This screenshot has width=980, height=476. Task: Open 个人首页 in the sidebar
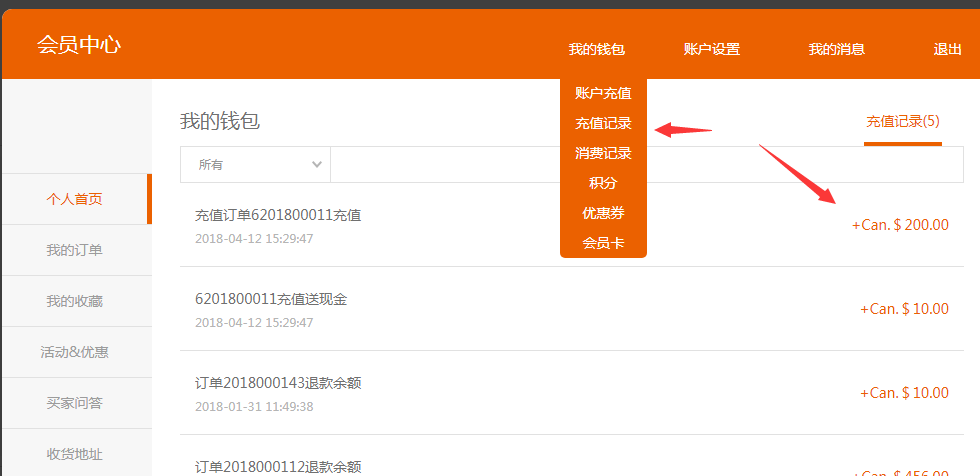[75, 199]
